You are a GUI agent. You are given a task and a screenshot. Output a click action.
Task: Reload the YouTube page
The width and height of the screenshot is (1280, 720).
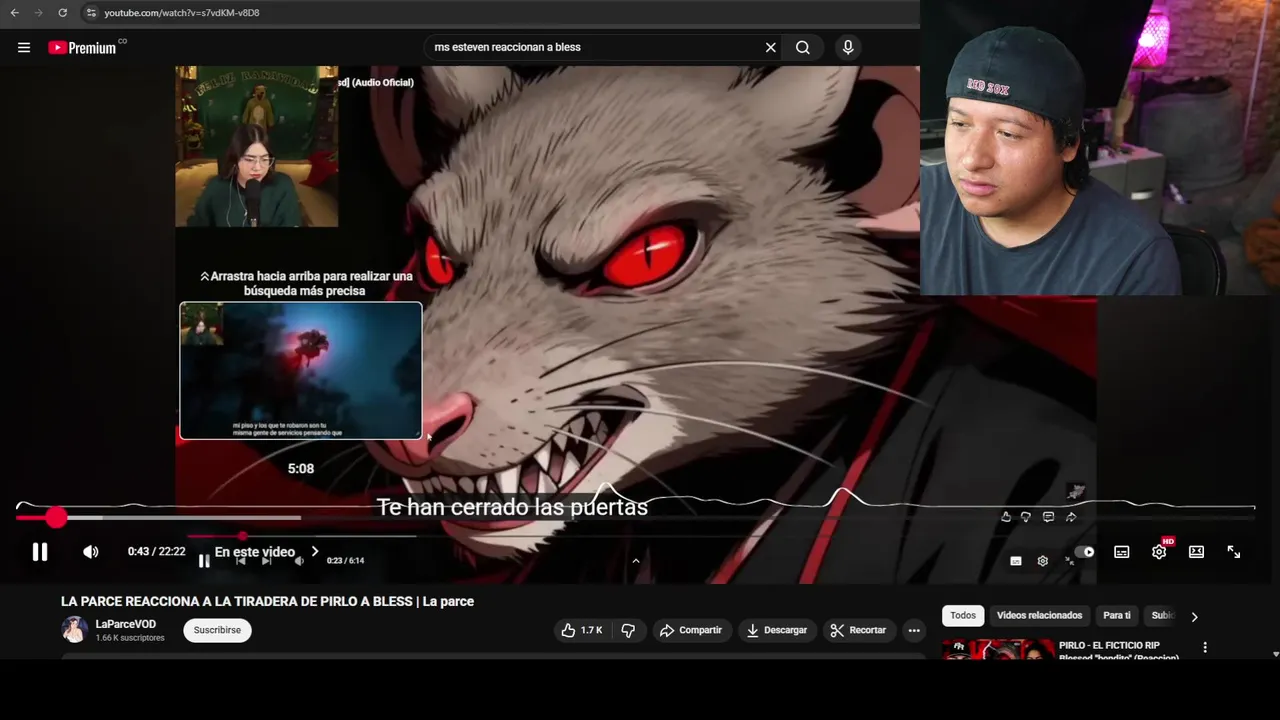tap(62, 13)
